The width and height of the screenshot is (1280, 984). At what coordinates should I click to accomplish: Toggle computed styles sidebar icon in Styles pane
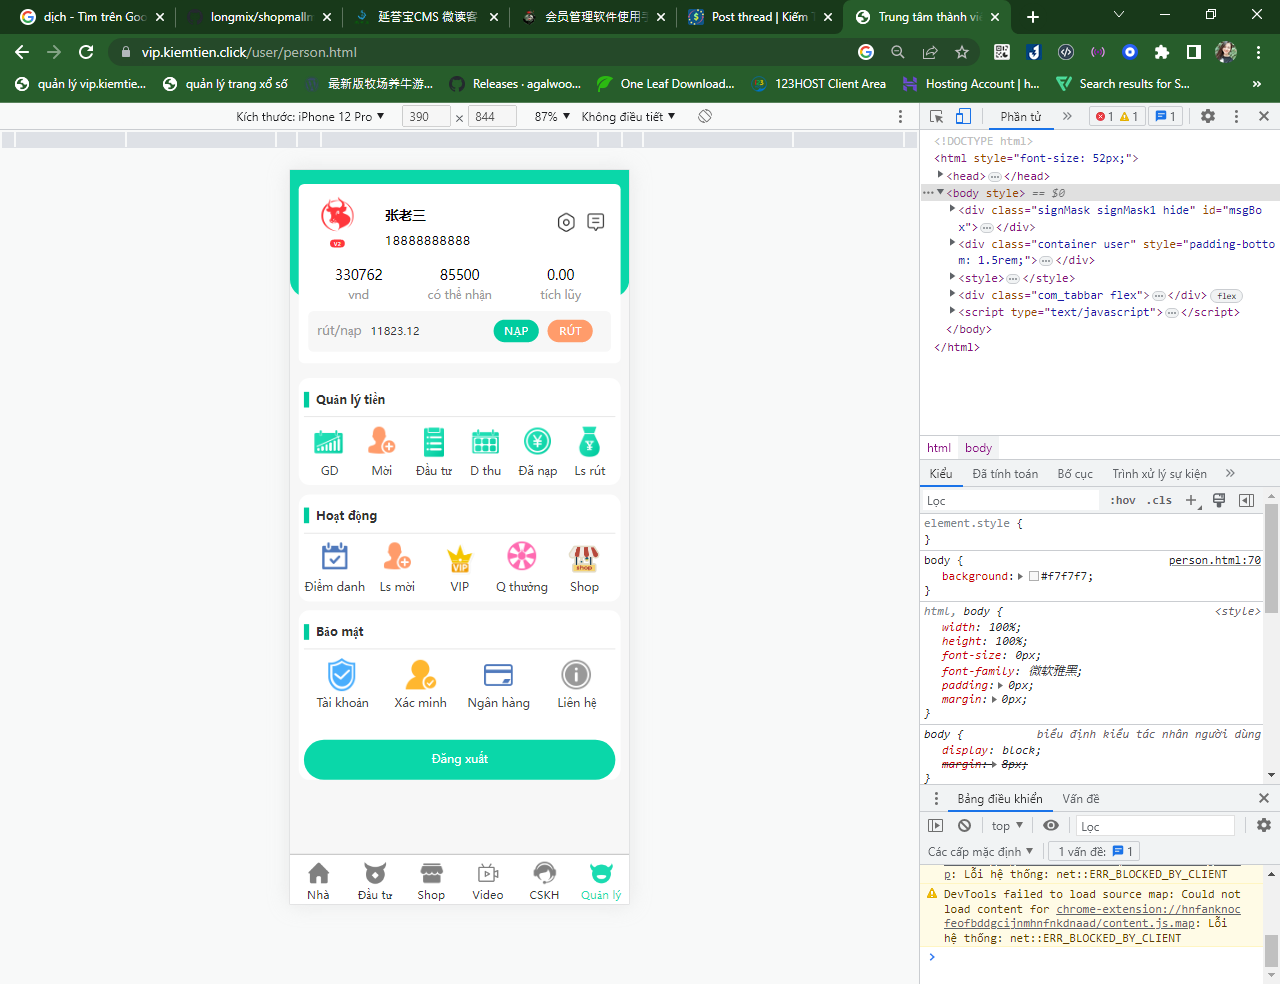pyautogui.click(x=1246, y=500)
